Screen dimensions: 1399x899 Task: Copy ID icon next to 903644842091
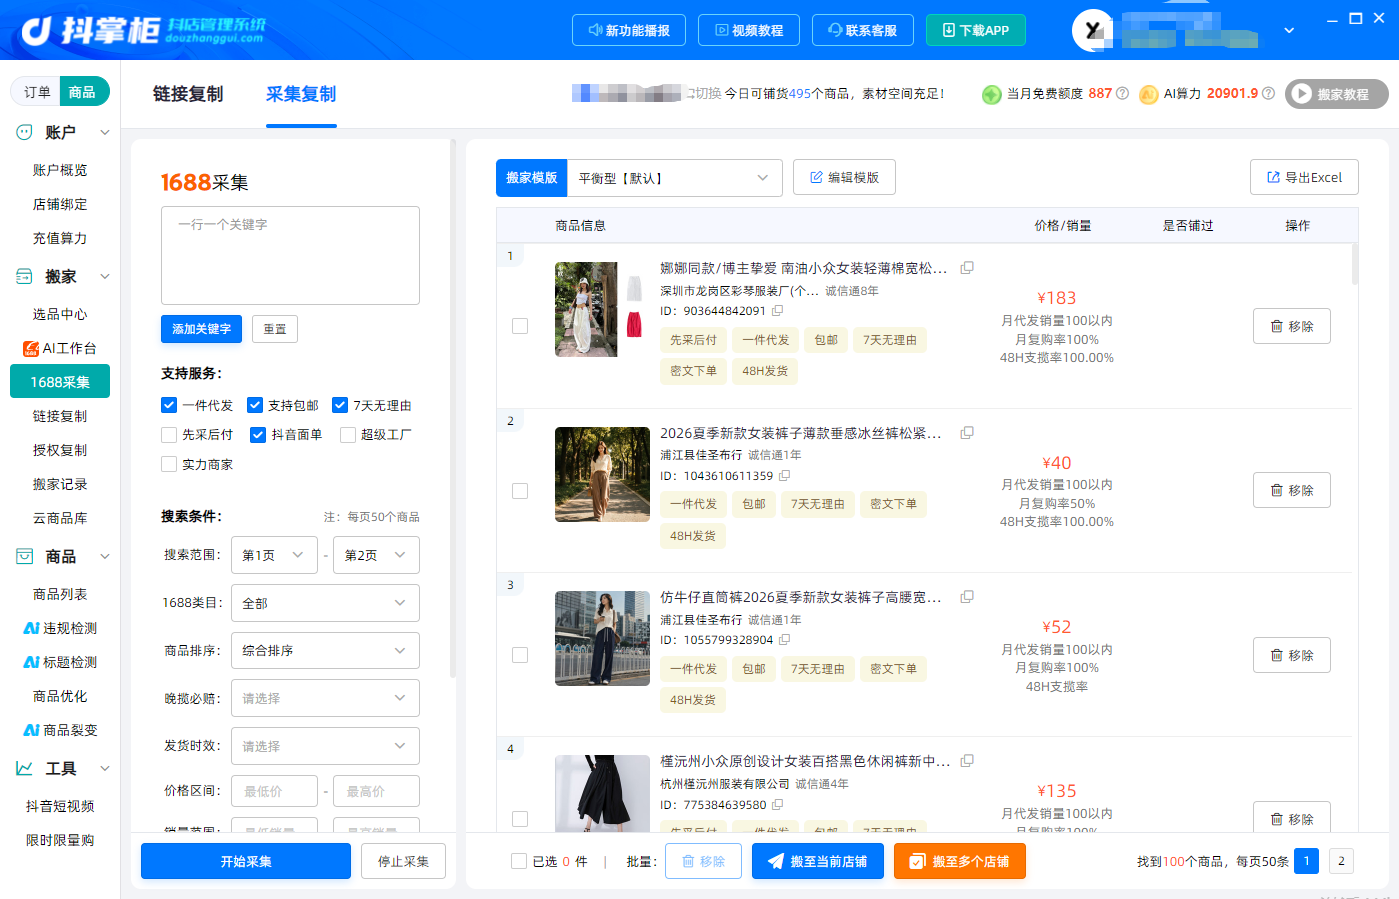(x=777, y=311)
